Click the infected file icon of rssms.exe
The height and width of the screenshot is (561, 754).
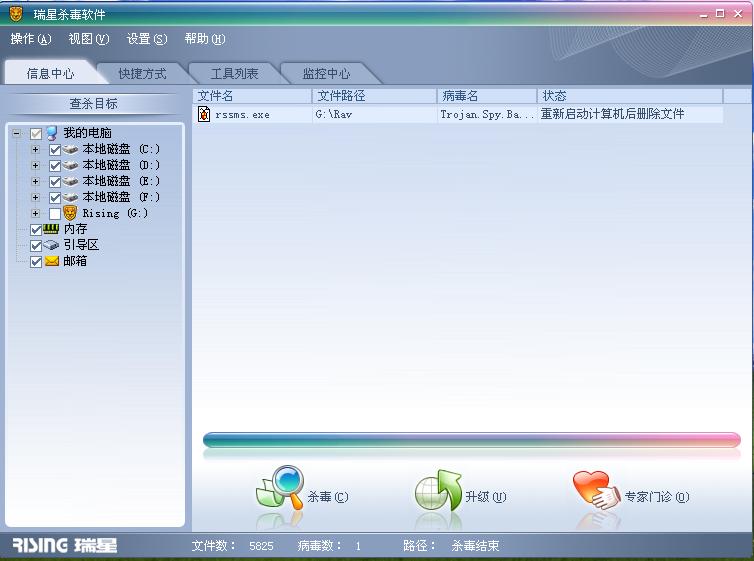pyautogui.click(x=204, y=114)
